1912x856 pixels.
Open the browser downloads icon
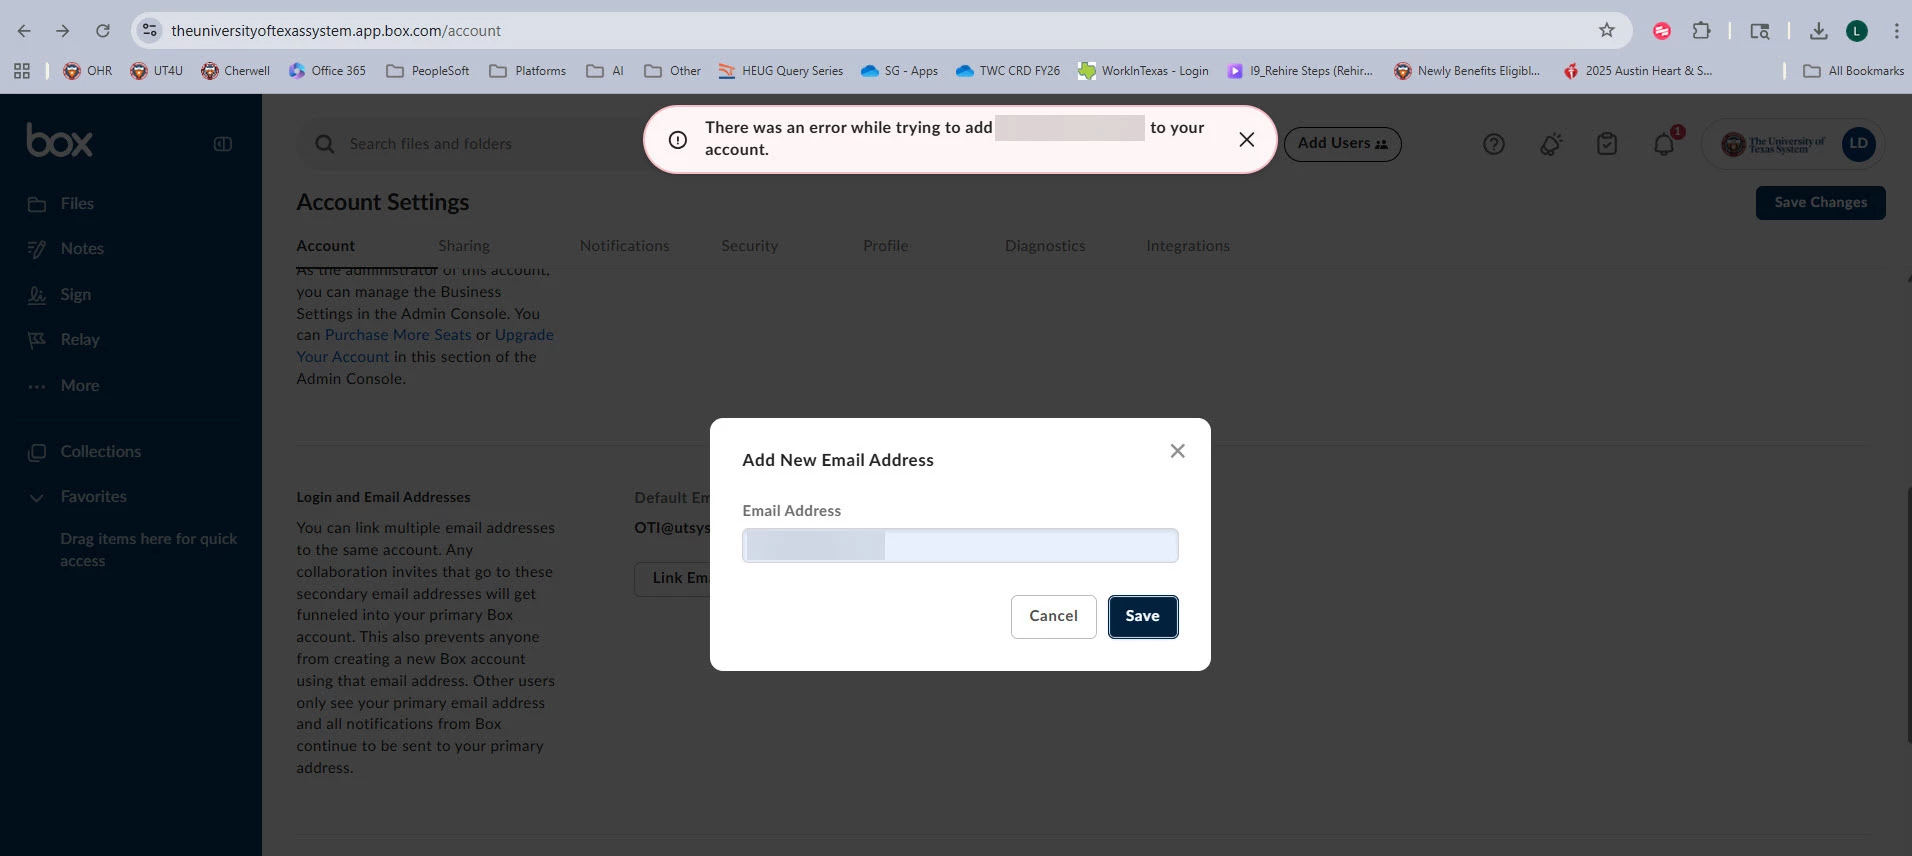(x=1818, y=31)
